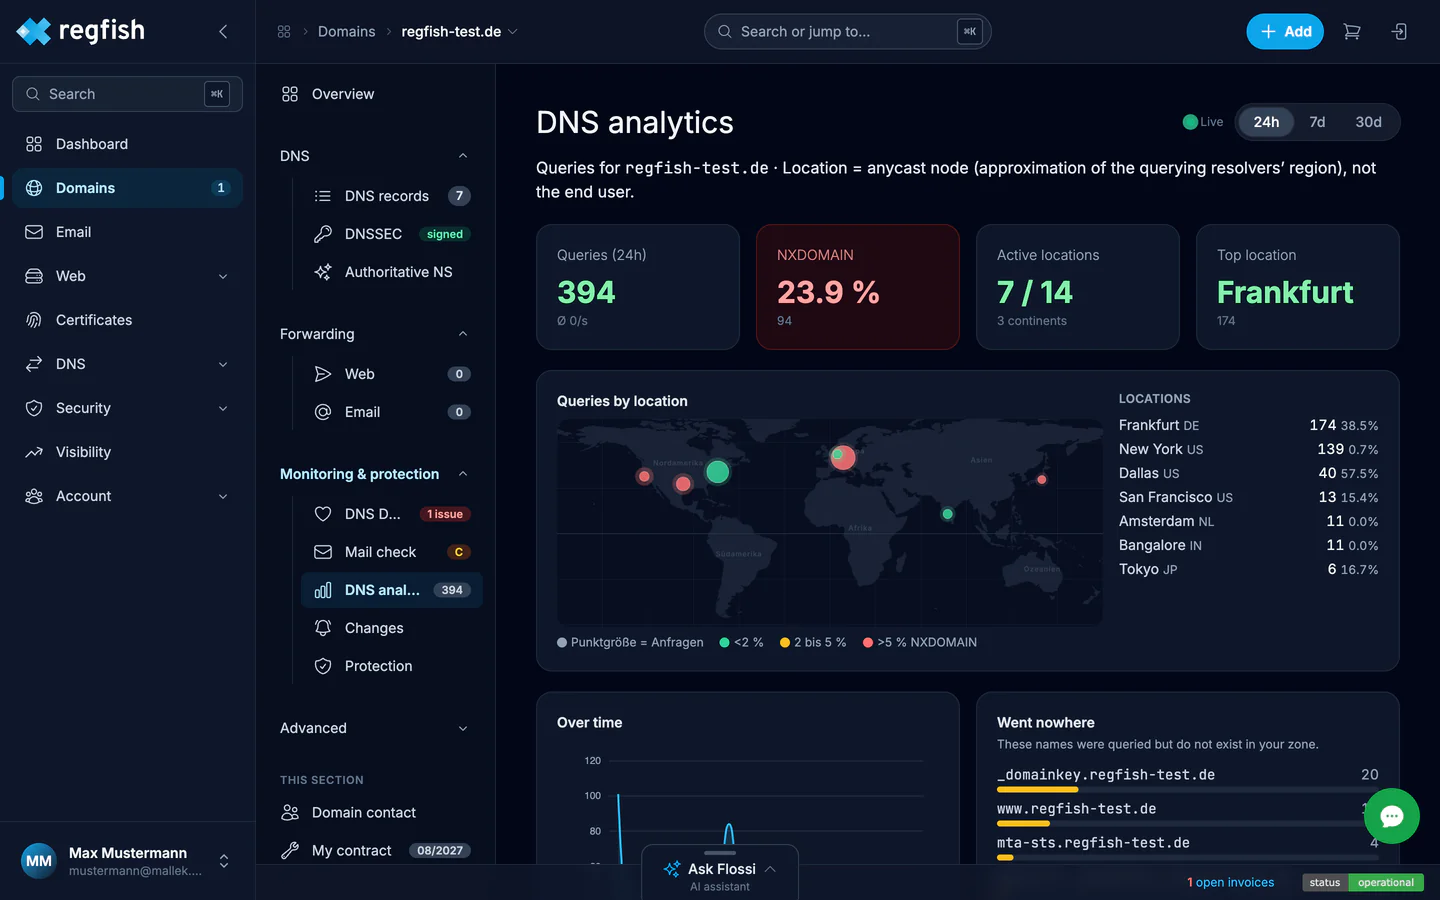Select DNS anal... sidebar item

click(x=391, y=590)
